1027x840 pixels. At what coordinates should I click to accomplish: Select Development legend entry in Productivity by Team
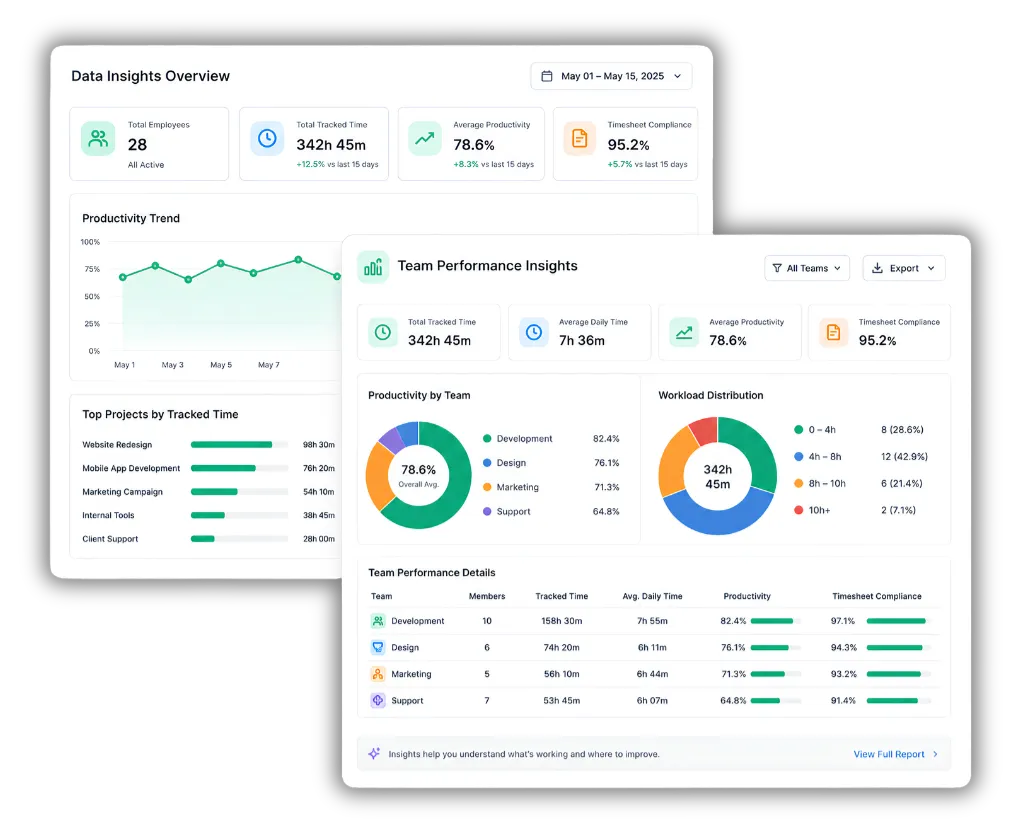pyautogui.click(x=517, y=438)
